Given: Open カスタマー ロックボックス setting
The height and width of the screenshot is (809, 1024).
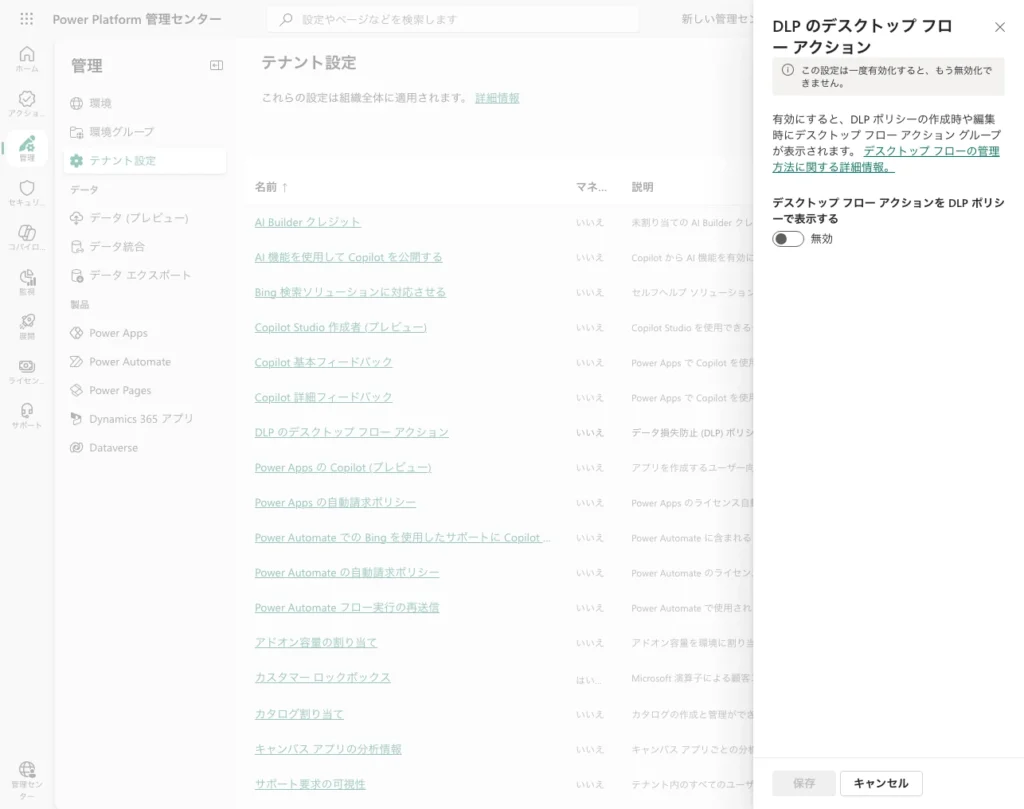Looking at the screenshot, I should pos(323,678).
